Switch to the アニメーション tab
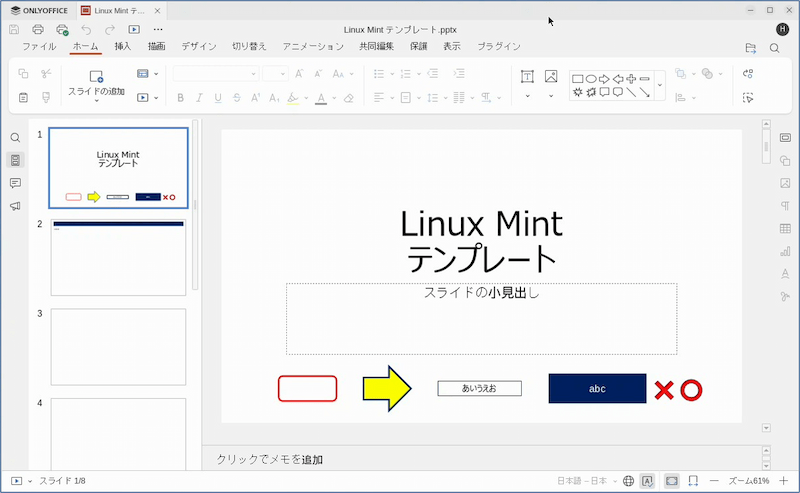 click(313, 46)
